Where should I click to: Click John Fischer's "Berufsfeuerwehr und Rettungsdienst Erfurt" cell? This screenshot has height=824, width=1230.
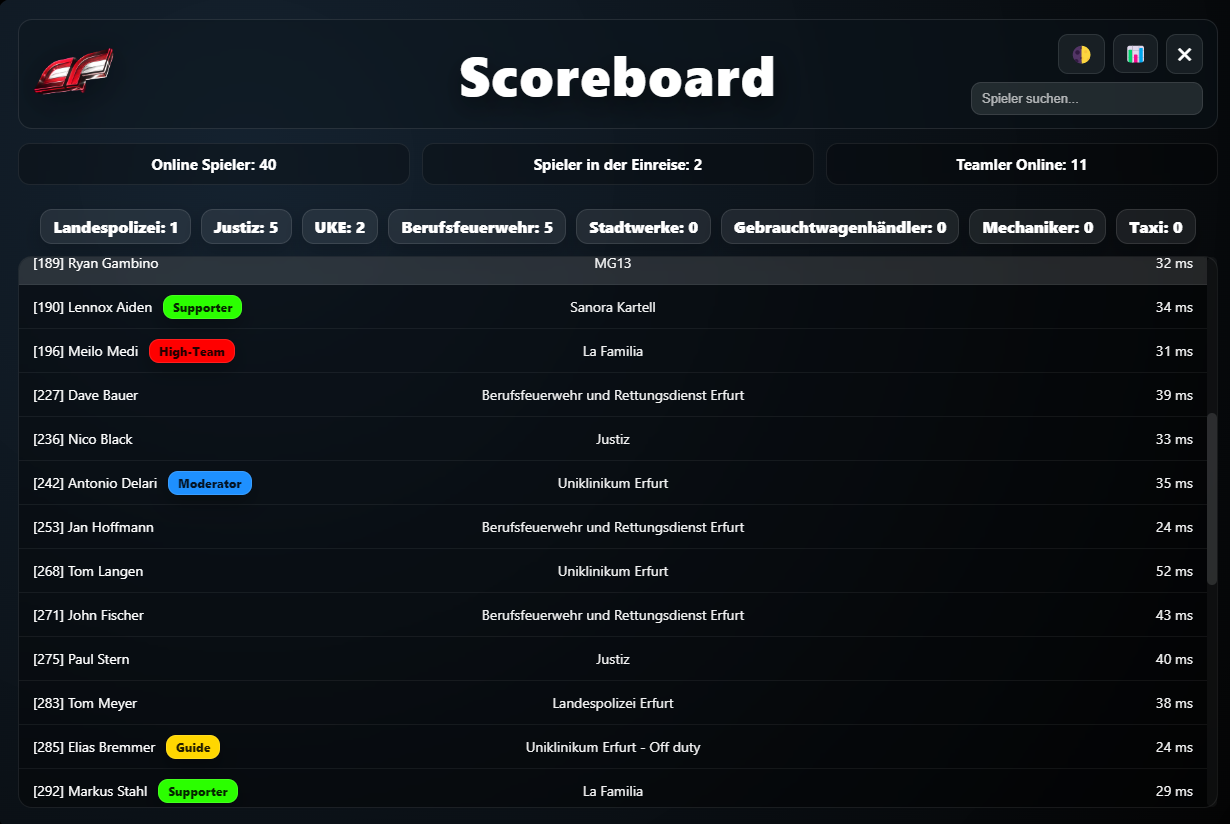pyautogui.click(x=613, y=615)
